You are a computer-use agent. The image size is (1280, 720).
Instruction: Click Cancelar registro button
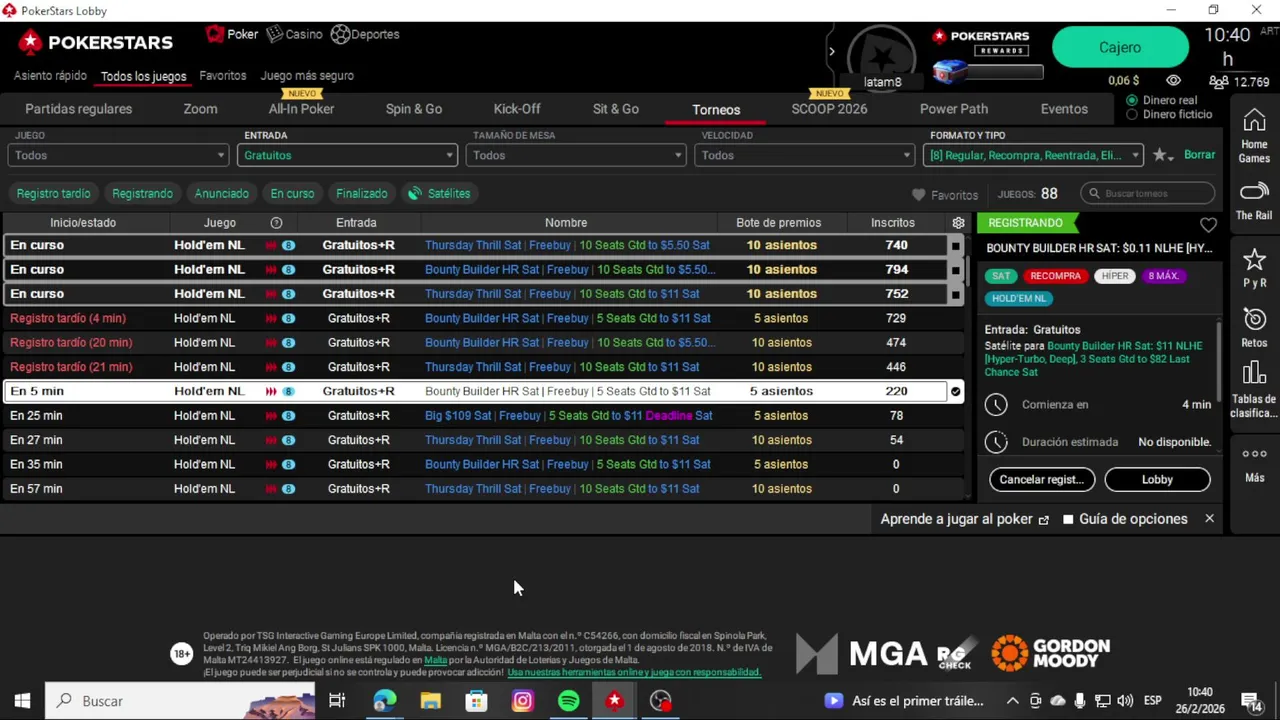pos(1042,480)
